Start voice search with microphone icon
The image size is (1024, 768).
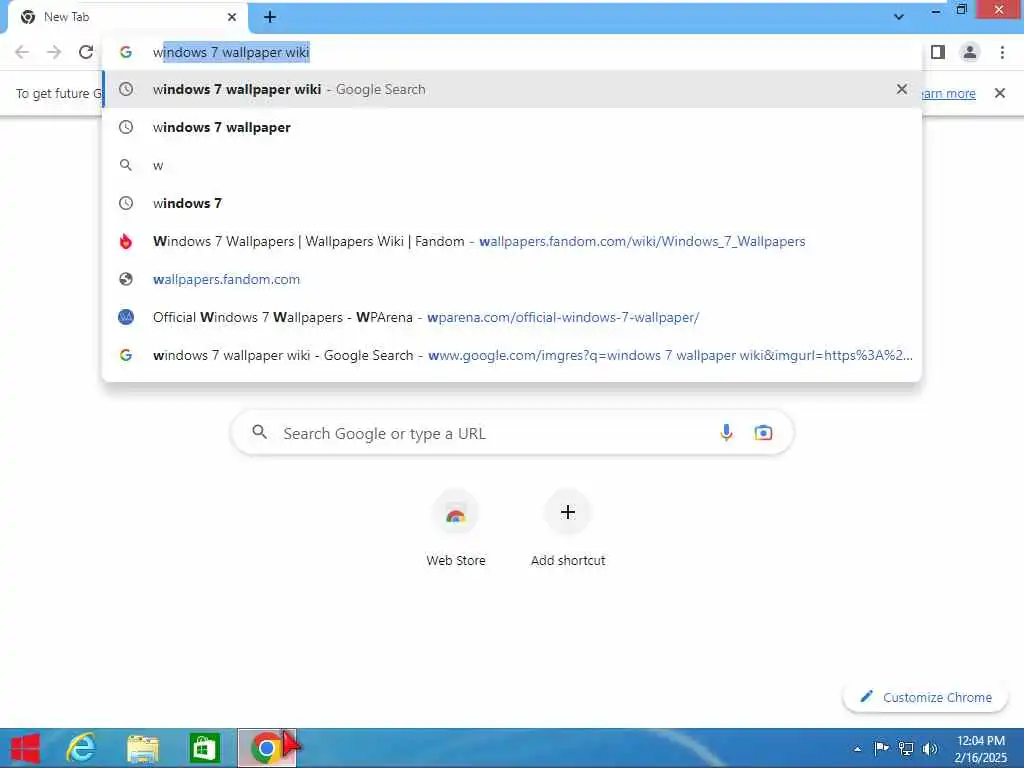point(726,432)
